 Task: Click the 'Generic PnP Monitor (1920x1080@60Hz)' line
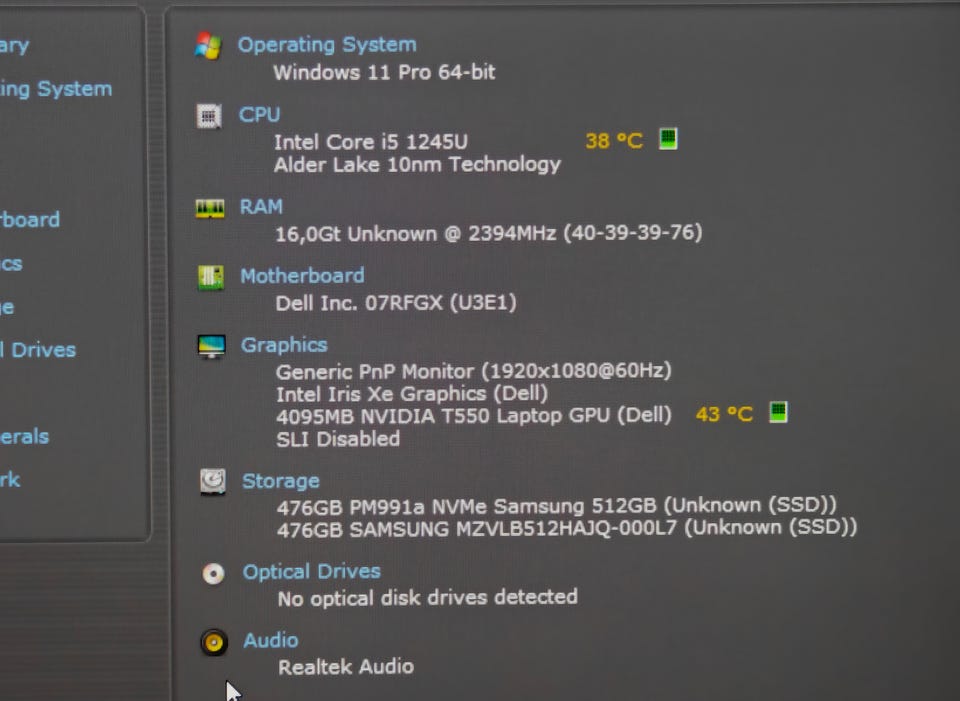[x=473, y=372]
